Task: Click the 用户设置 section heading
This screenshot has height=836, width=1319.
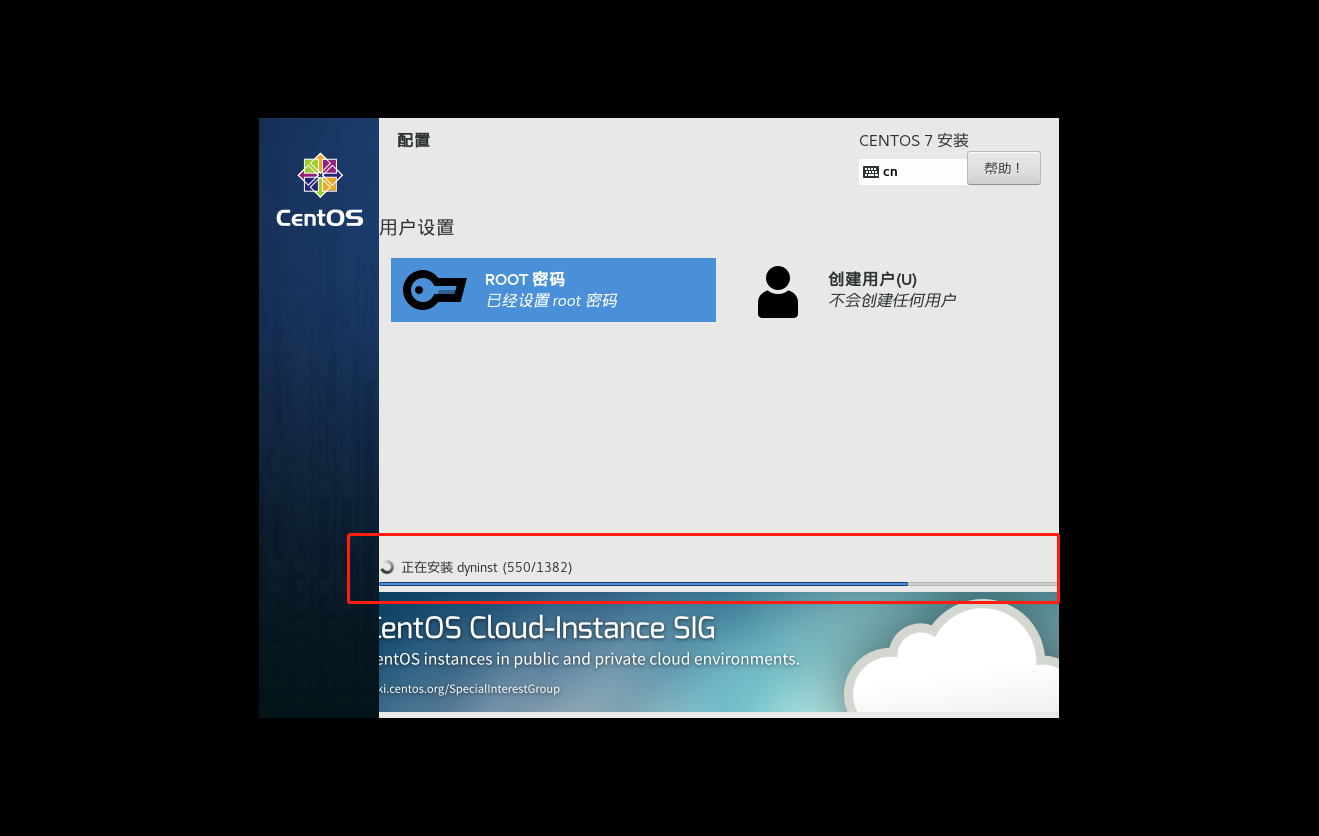Action: 417,228
